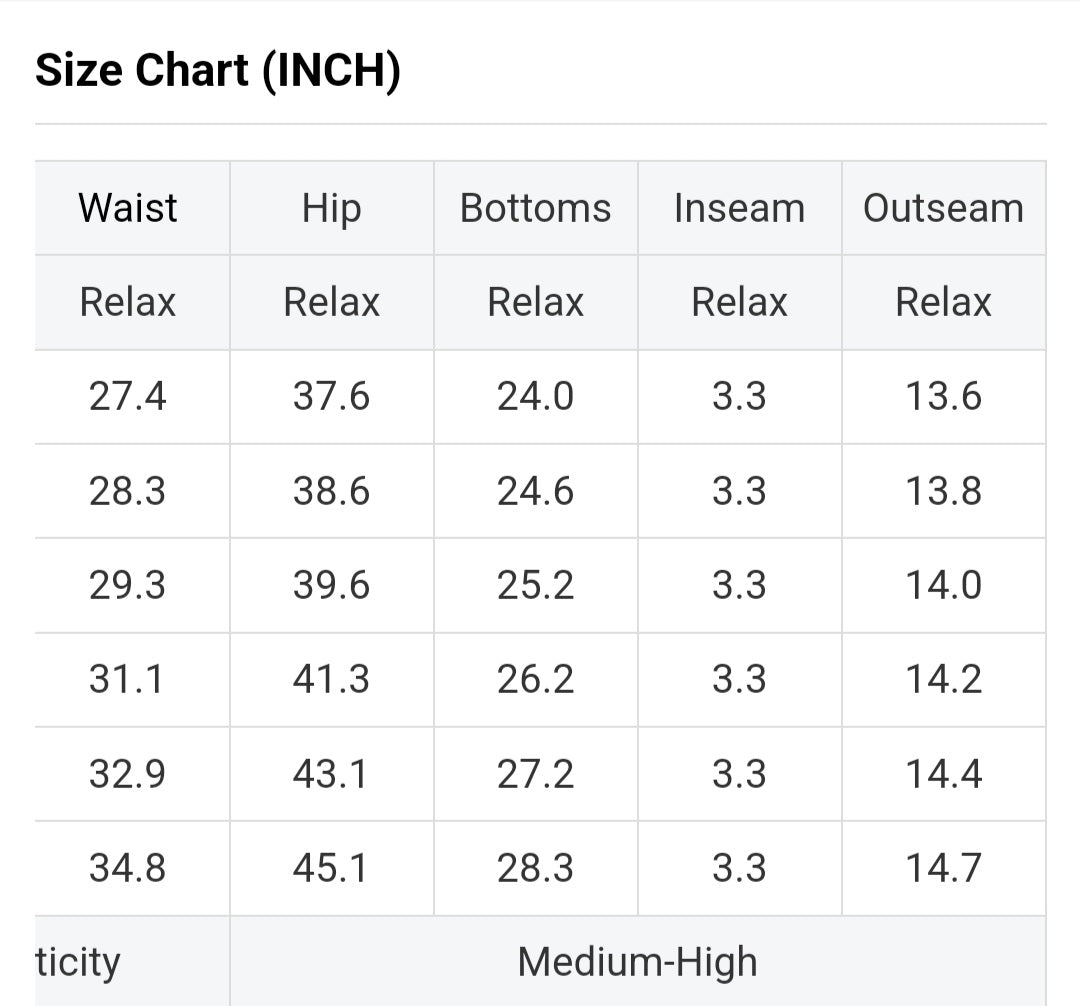This screenshot has width=1080, height=1006.
Task: Click the Bottoms column header
Action: click(x=535, y=208)
